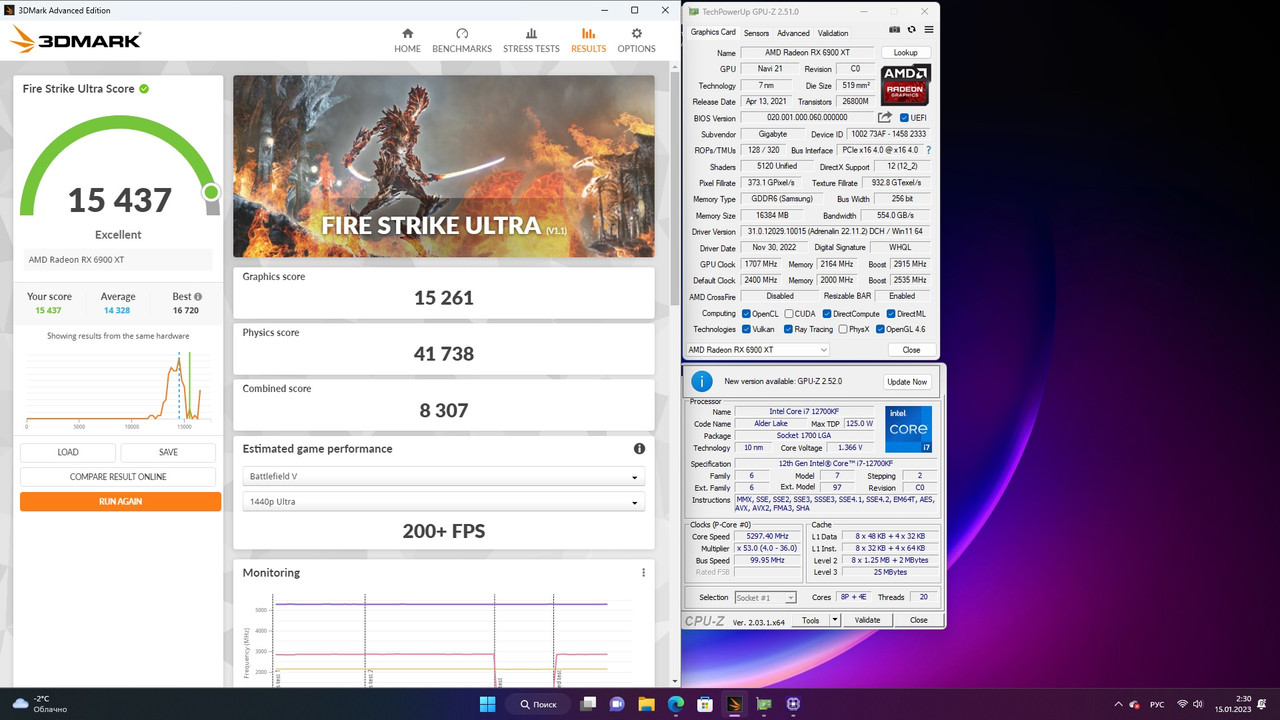This screenshot has width=1280, height=720.
Task: Open the Tools dropdown arrow in CPU-Z
Action: pyautogui.click(x=835, y=620)
